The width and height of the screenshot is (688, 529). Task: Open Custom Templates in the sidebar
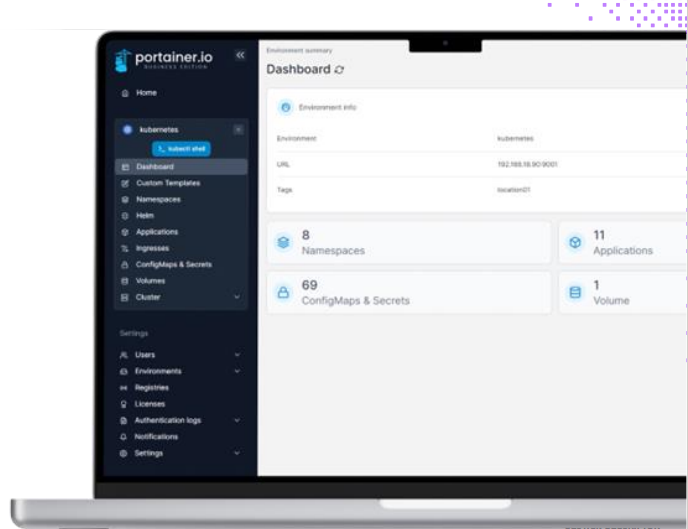pos(167,183)
